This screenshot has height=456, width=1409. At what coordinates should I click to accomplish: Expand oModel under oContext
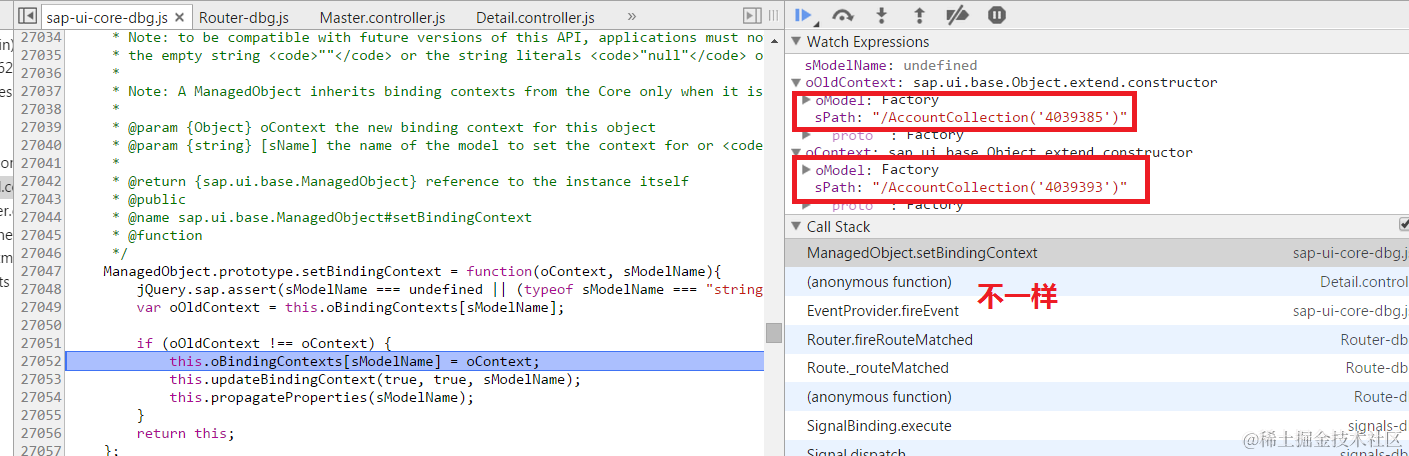pos(807,170)
